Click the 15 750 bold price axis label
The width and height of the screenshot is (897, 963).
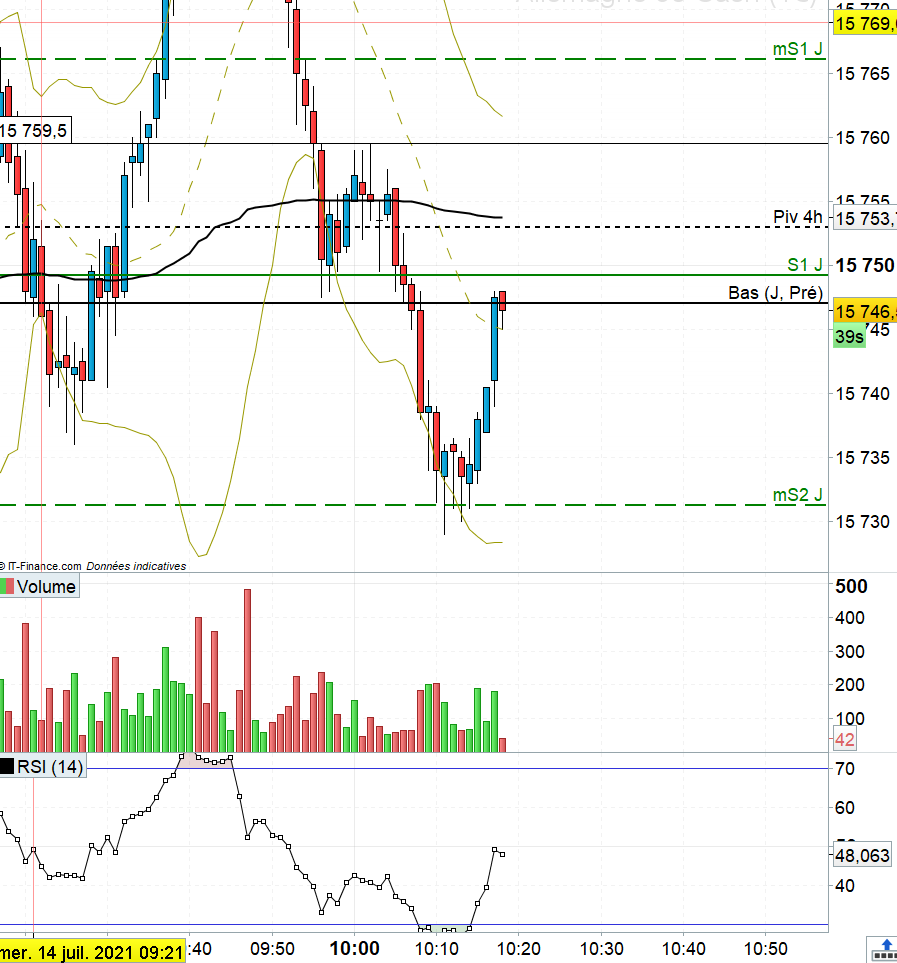[864, 265]
